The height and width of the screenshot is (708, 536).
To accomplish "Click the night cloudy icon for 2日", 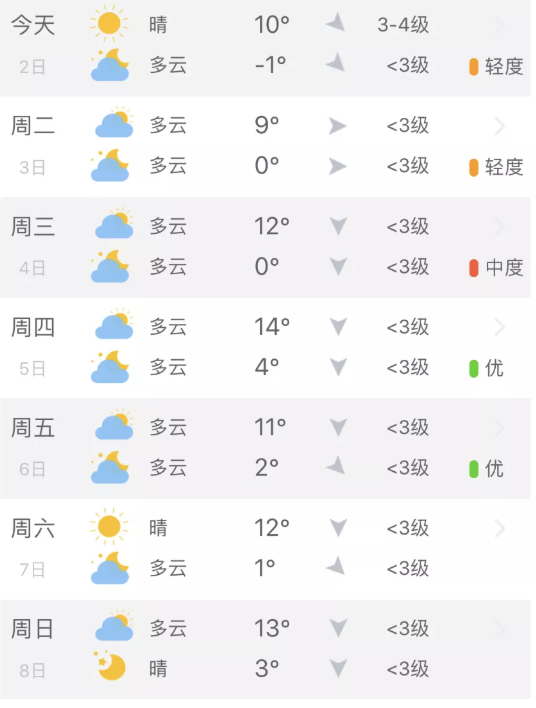I will pos(110,65).
